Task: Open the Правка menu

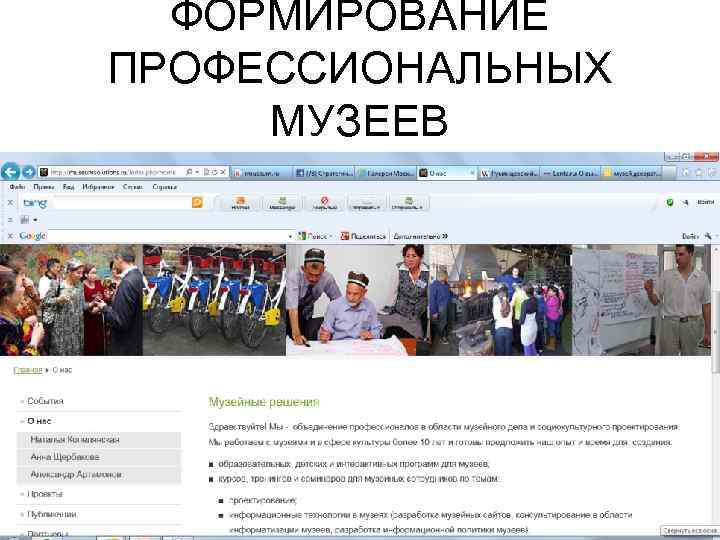Action: [44, 187]
